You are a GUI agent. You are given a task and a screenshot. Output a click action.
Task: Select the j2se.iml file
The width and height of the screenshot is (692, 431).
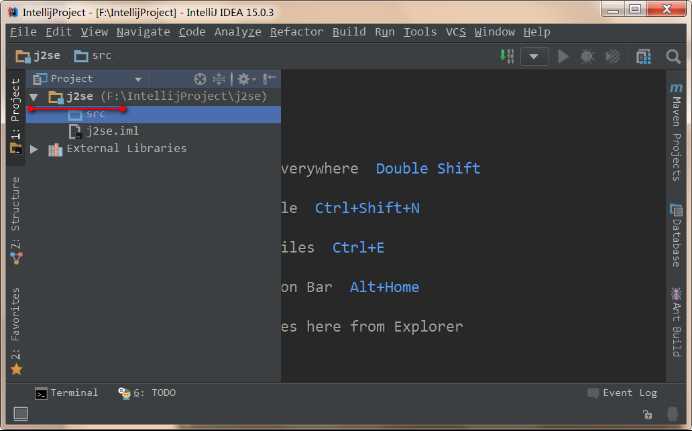[154, 131]
